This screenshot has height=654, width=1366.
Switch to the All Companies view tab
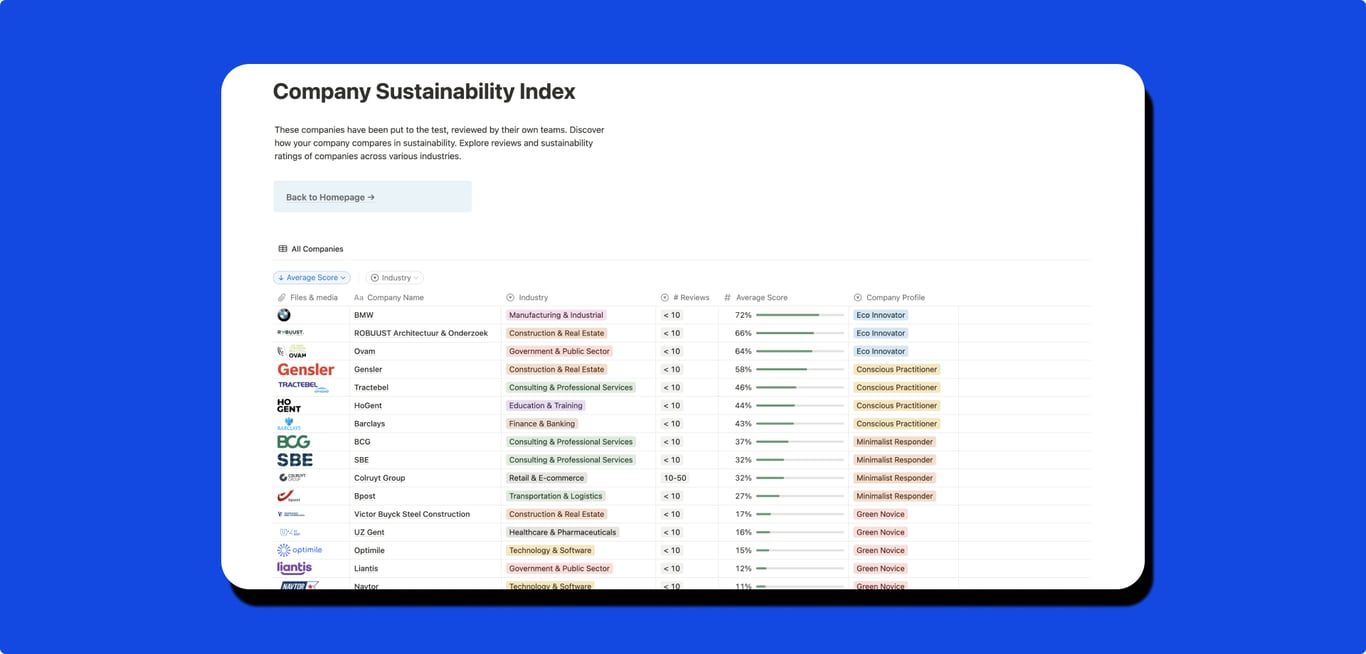(311, 249)
